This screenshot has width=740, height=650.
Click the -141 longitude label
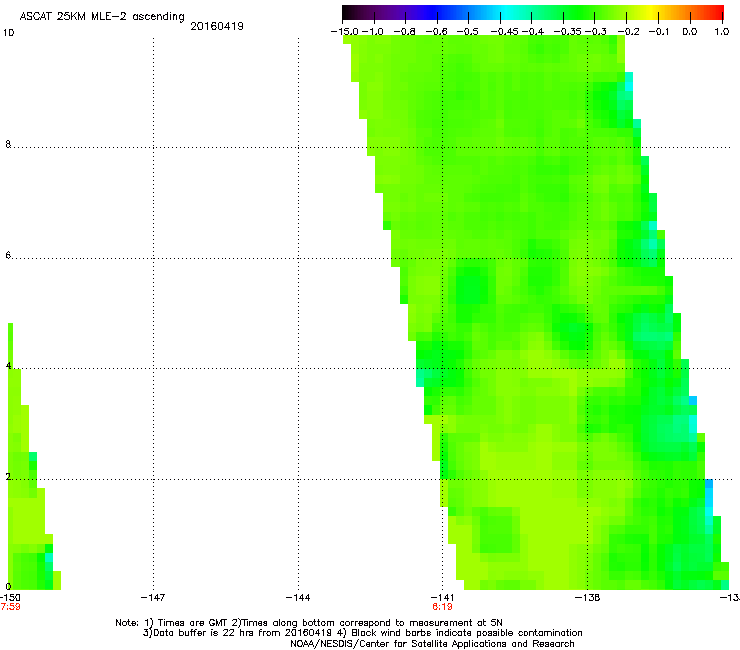[442, 598]
